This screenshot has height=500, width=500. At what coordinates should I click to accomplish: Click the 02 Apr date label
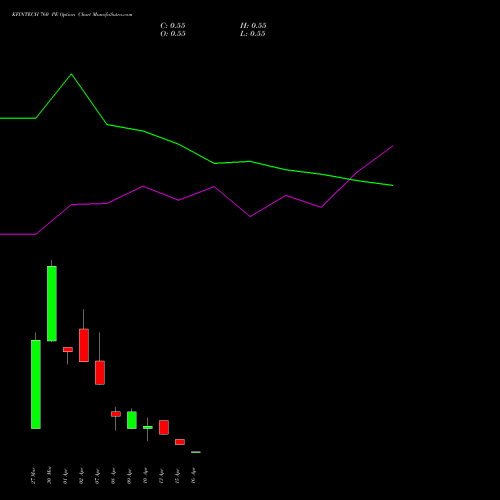[x=81, y=476]
